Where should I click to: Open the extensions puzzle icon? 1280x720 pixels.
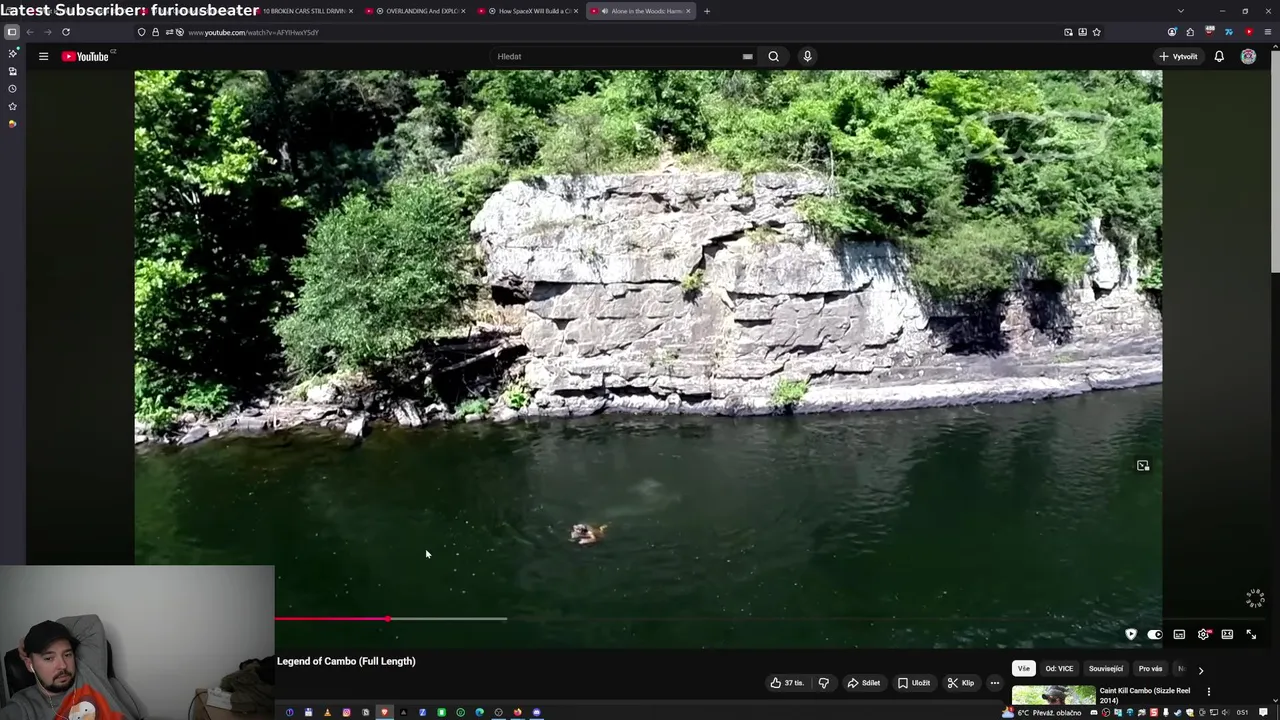[1190, 32]
